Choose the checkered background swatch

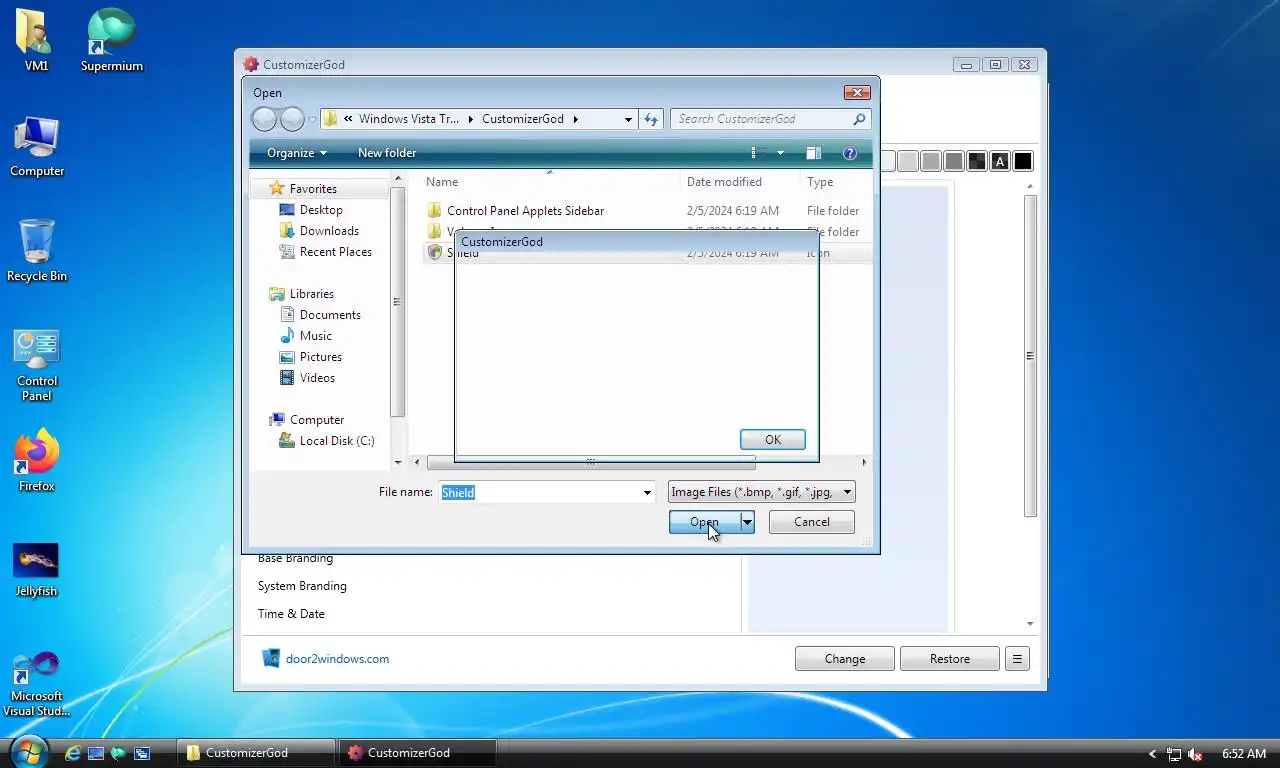(977, 161)
